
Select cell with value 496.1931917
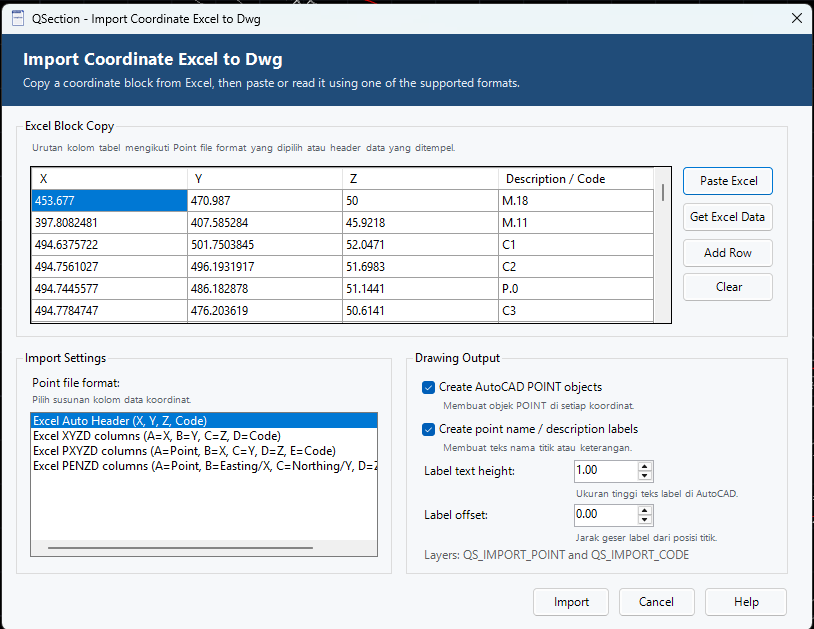(265, 267)
